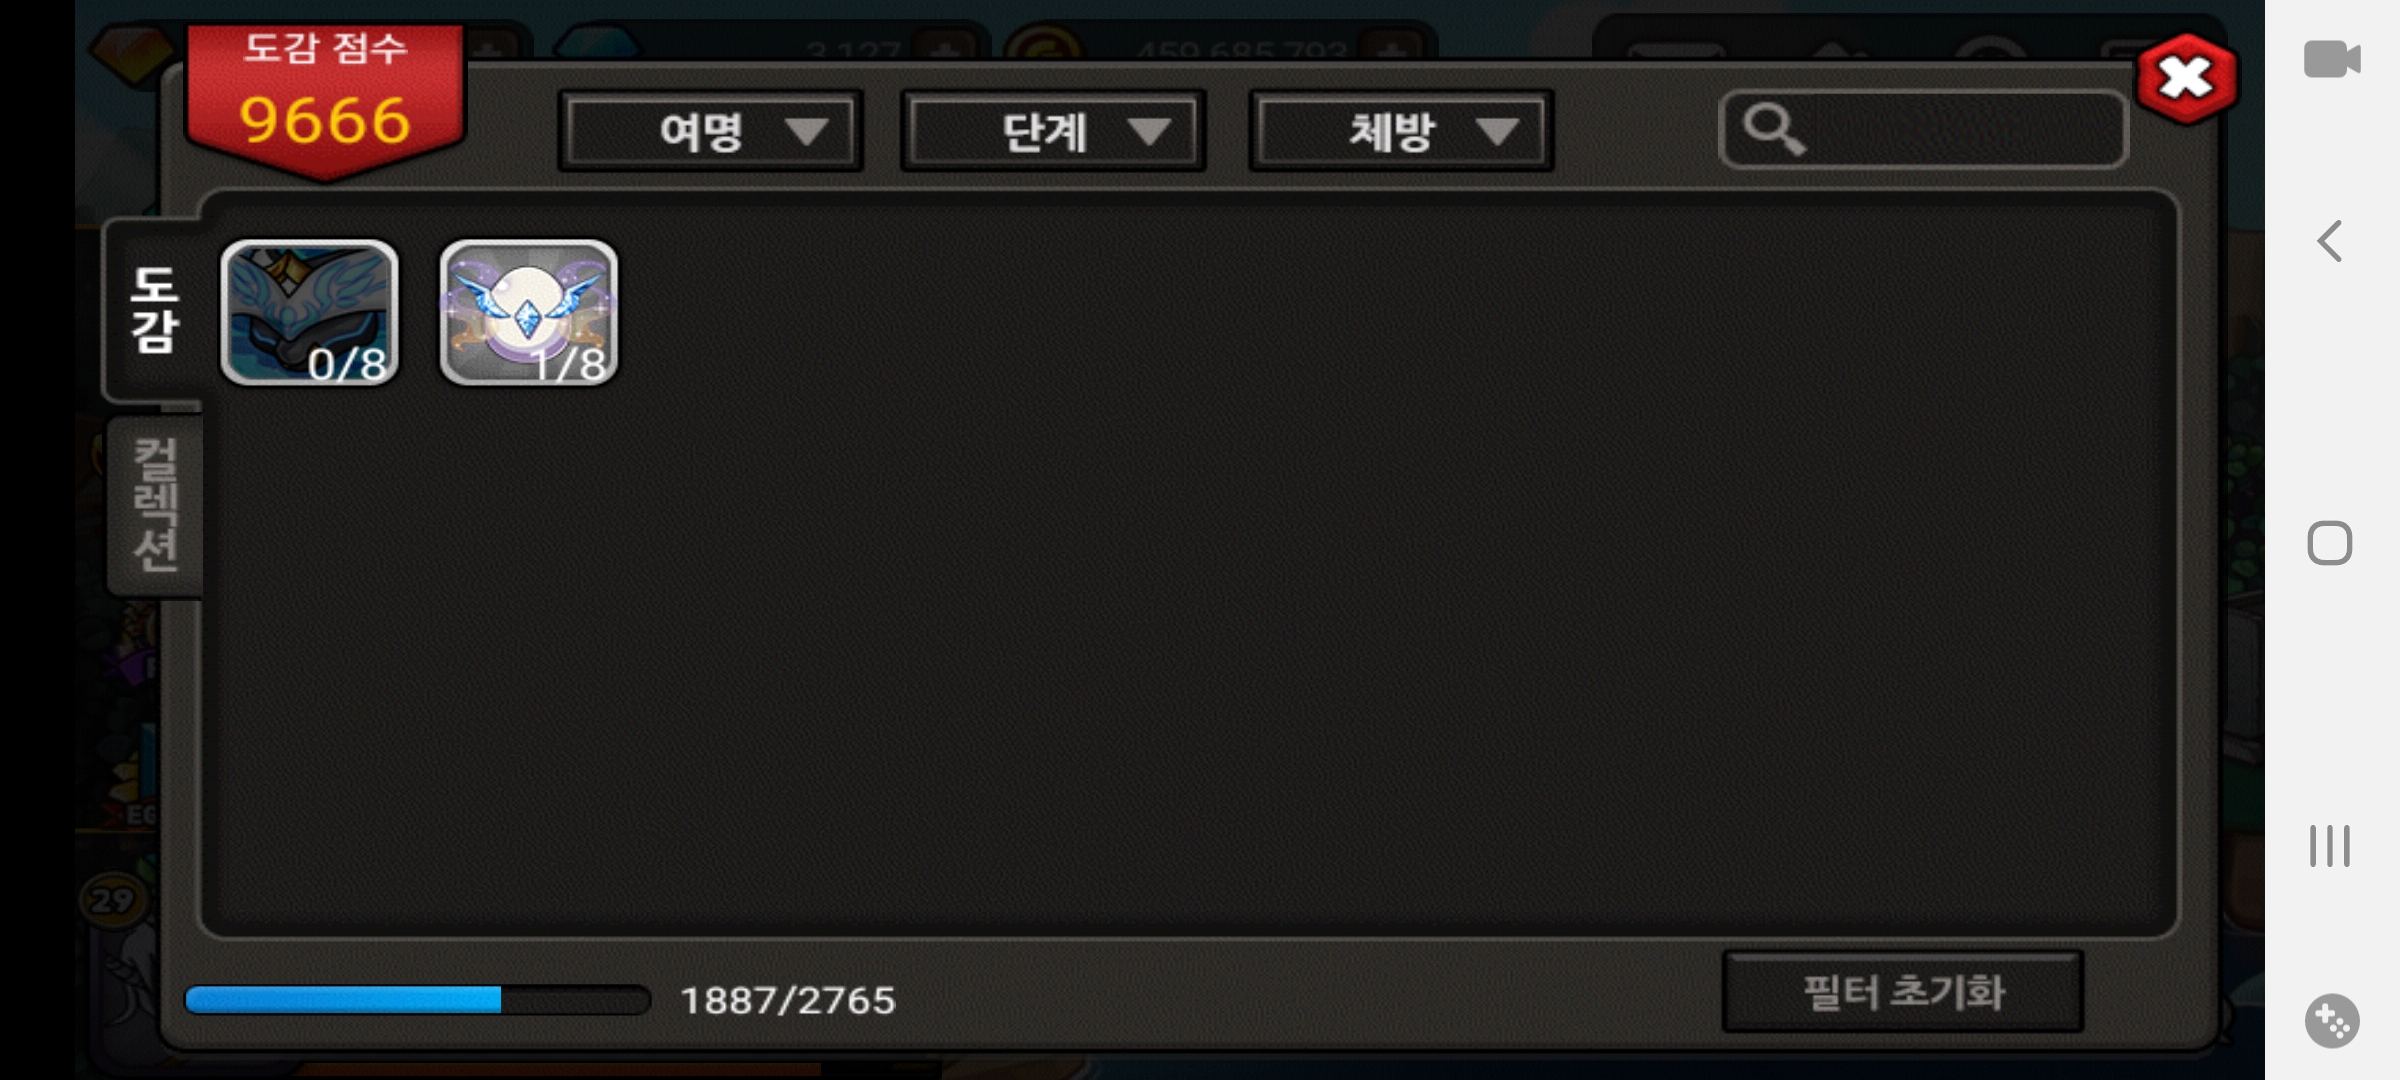The width and height of the screenshot is (2400, 1080).
Task: Switch to the 컬렉션 tab
Action: (155, 505)
